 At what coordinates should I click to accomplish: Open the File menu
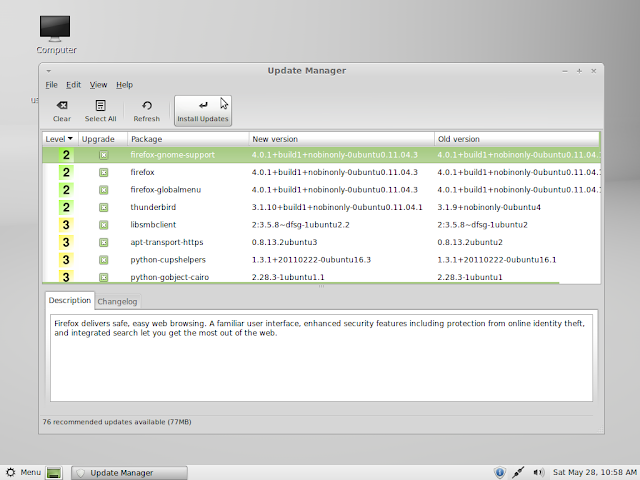point(51,85)
